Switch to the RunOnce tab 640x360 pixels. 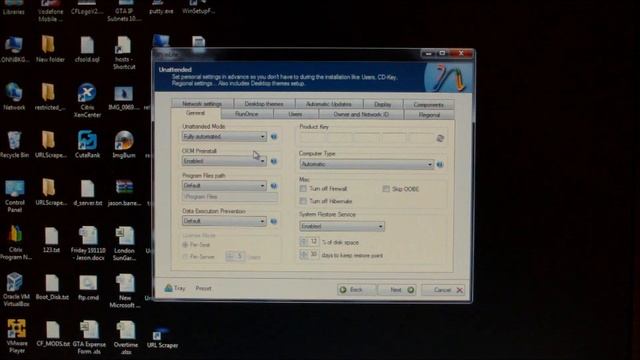pos(247,114)
